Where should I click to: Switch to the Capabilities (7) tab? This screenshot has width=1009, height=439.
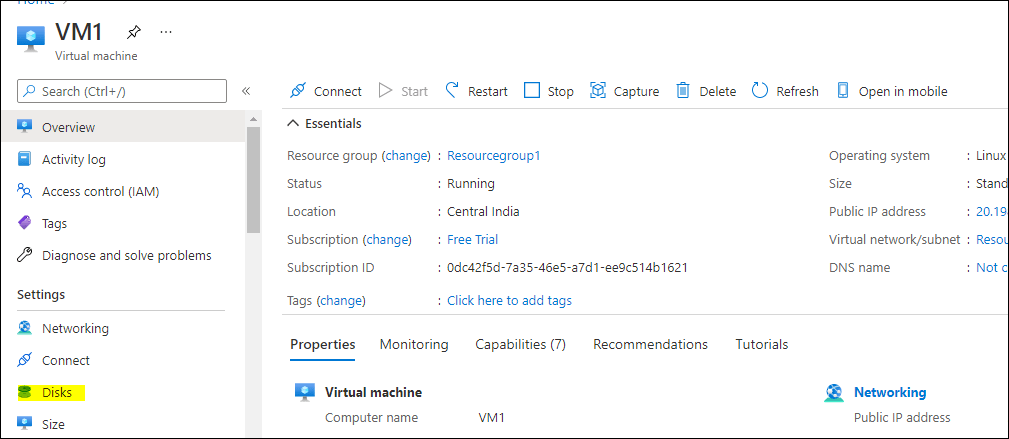click(520, 344)
